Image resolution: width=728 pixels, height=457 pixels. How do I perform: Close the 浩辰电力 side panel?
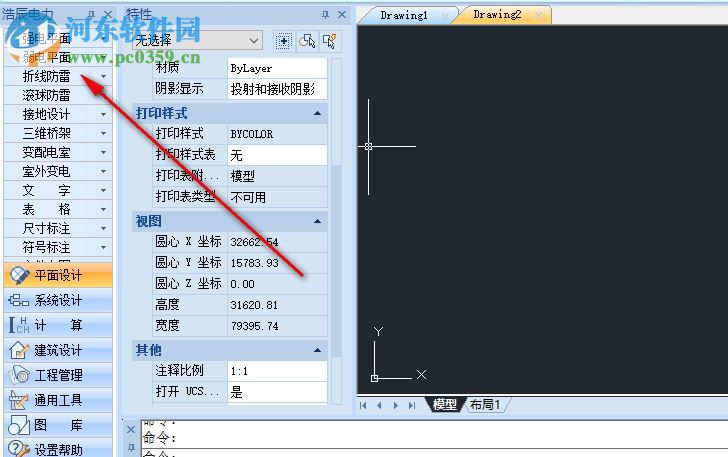pos(108,15)
